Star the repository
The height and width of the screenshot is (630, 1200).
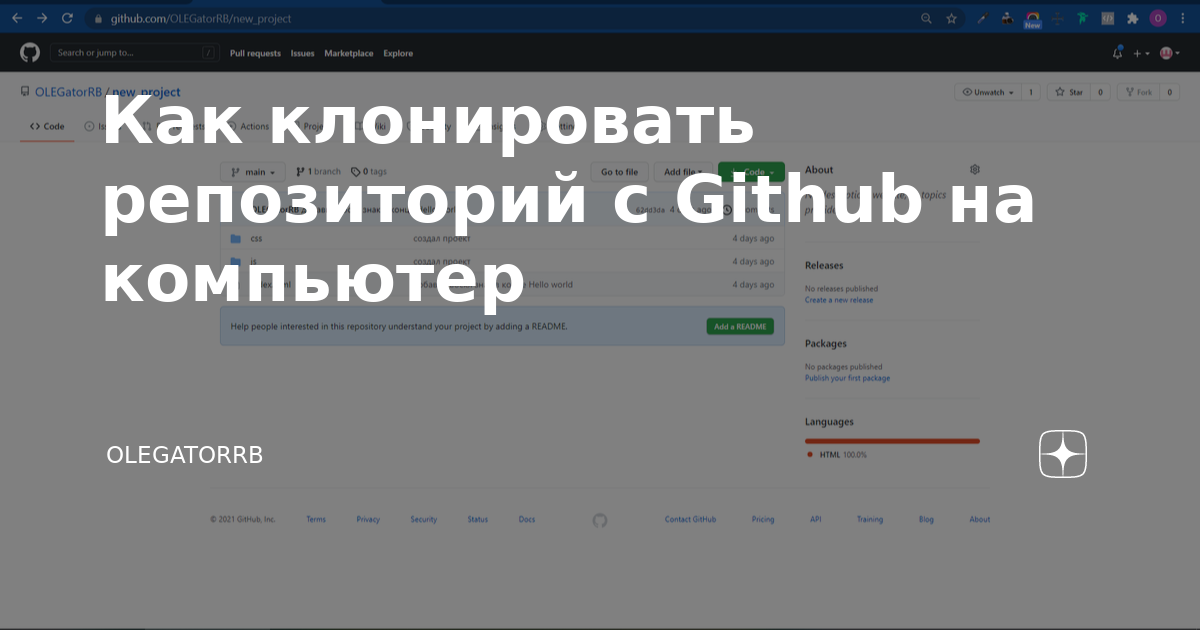tap(1068, 92)
